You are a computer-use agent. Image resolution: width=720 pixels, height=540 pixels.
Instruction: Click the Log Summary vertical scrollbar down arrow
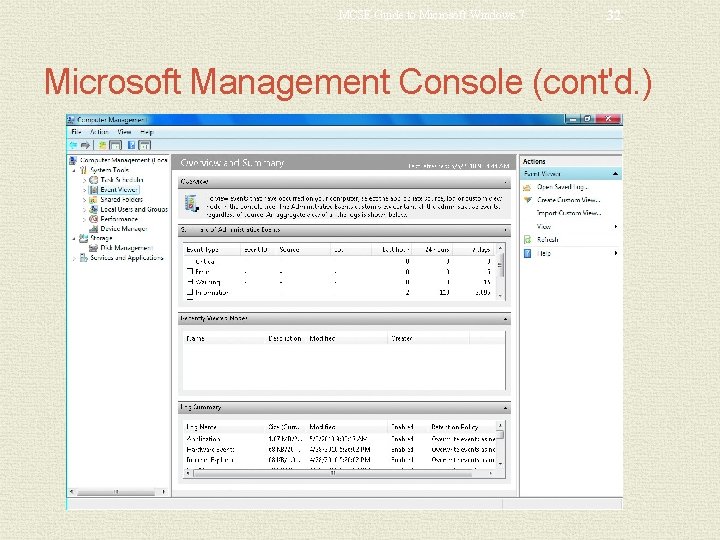coord(500,464)
